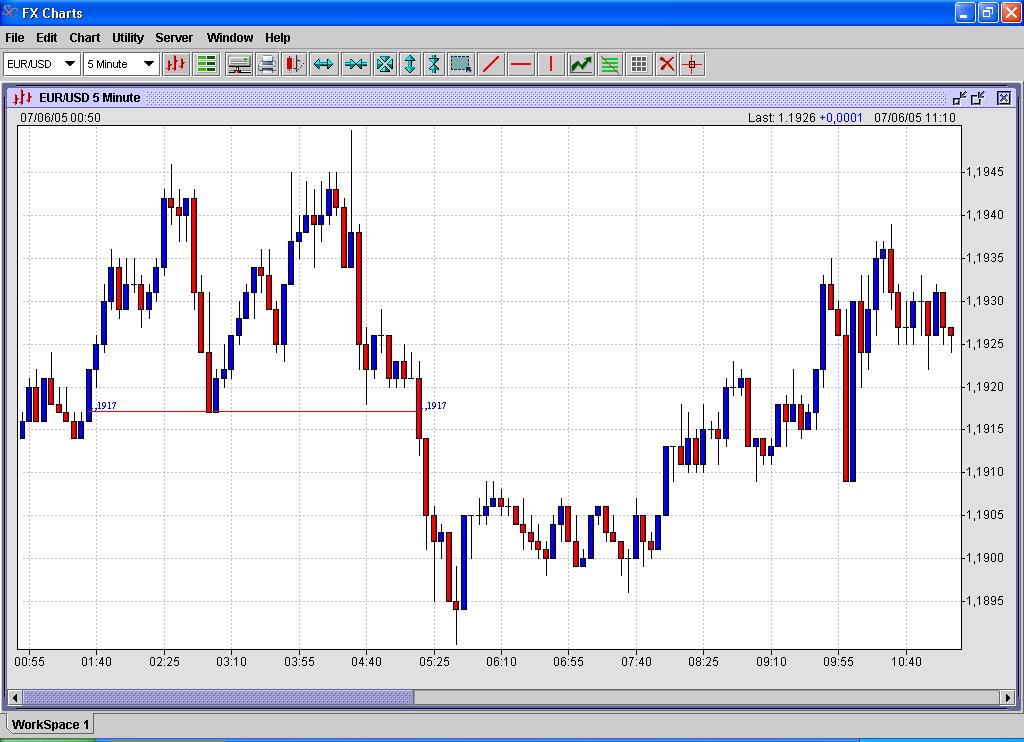Click the 07/06/05 11:10 end date label
1024x742 pixels.
[914, 118]
